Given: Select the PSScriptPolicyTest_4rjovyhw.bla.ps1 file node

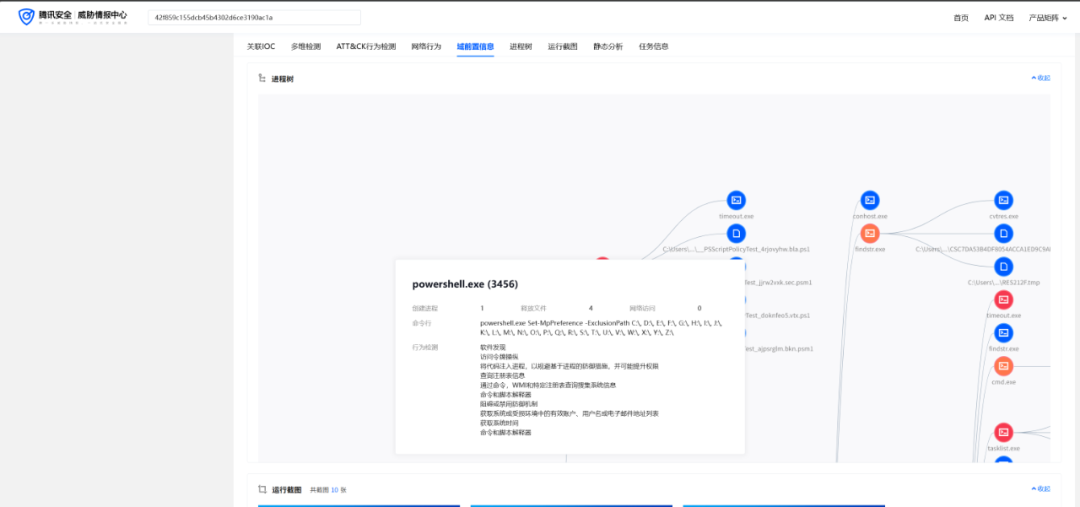Looking at the screenshot, I should [x=736, y=234].
